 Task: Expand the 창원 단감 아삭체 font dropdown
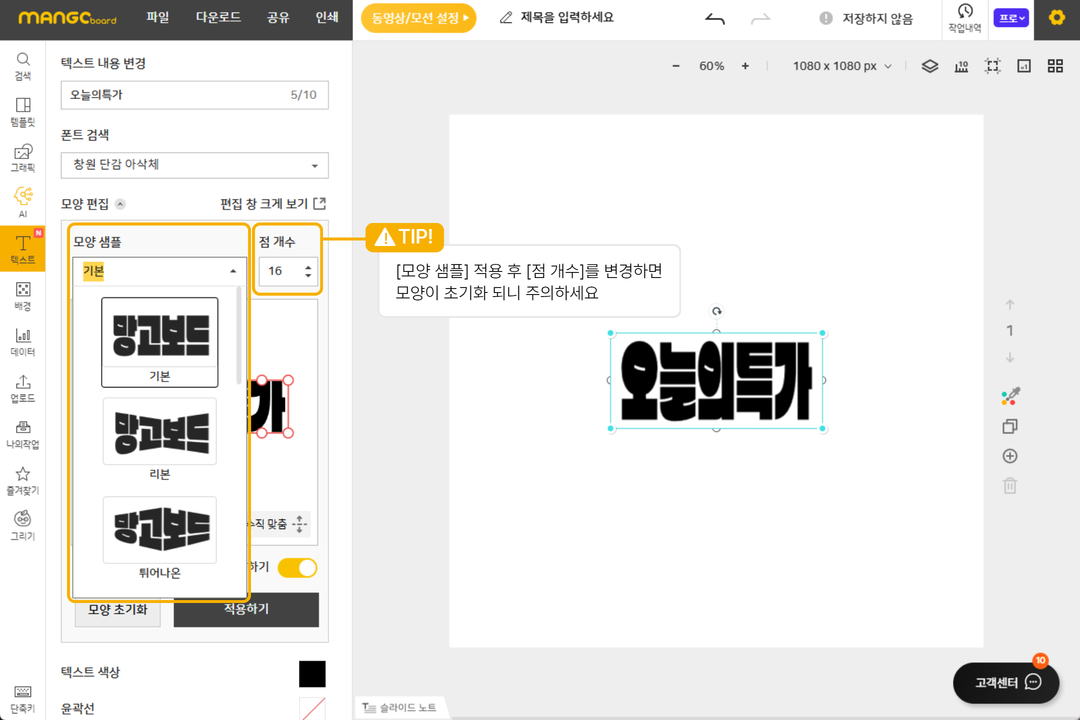194,165
